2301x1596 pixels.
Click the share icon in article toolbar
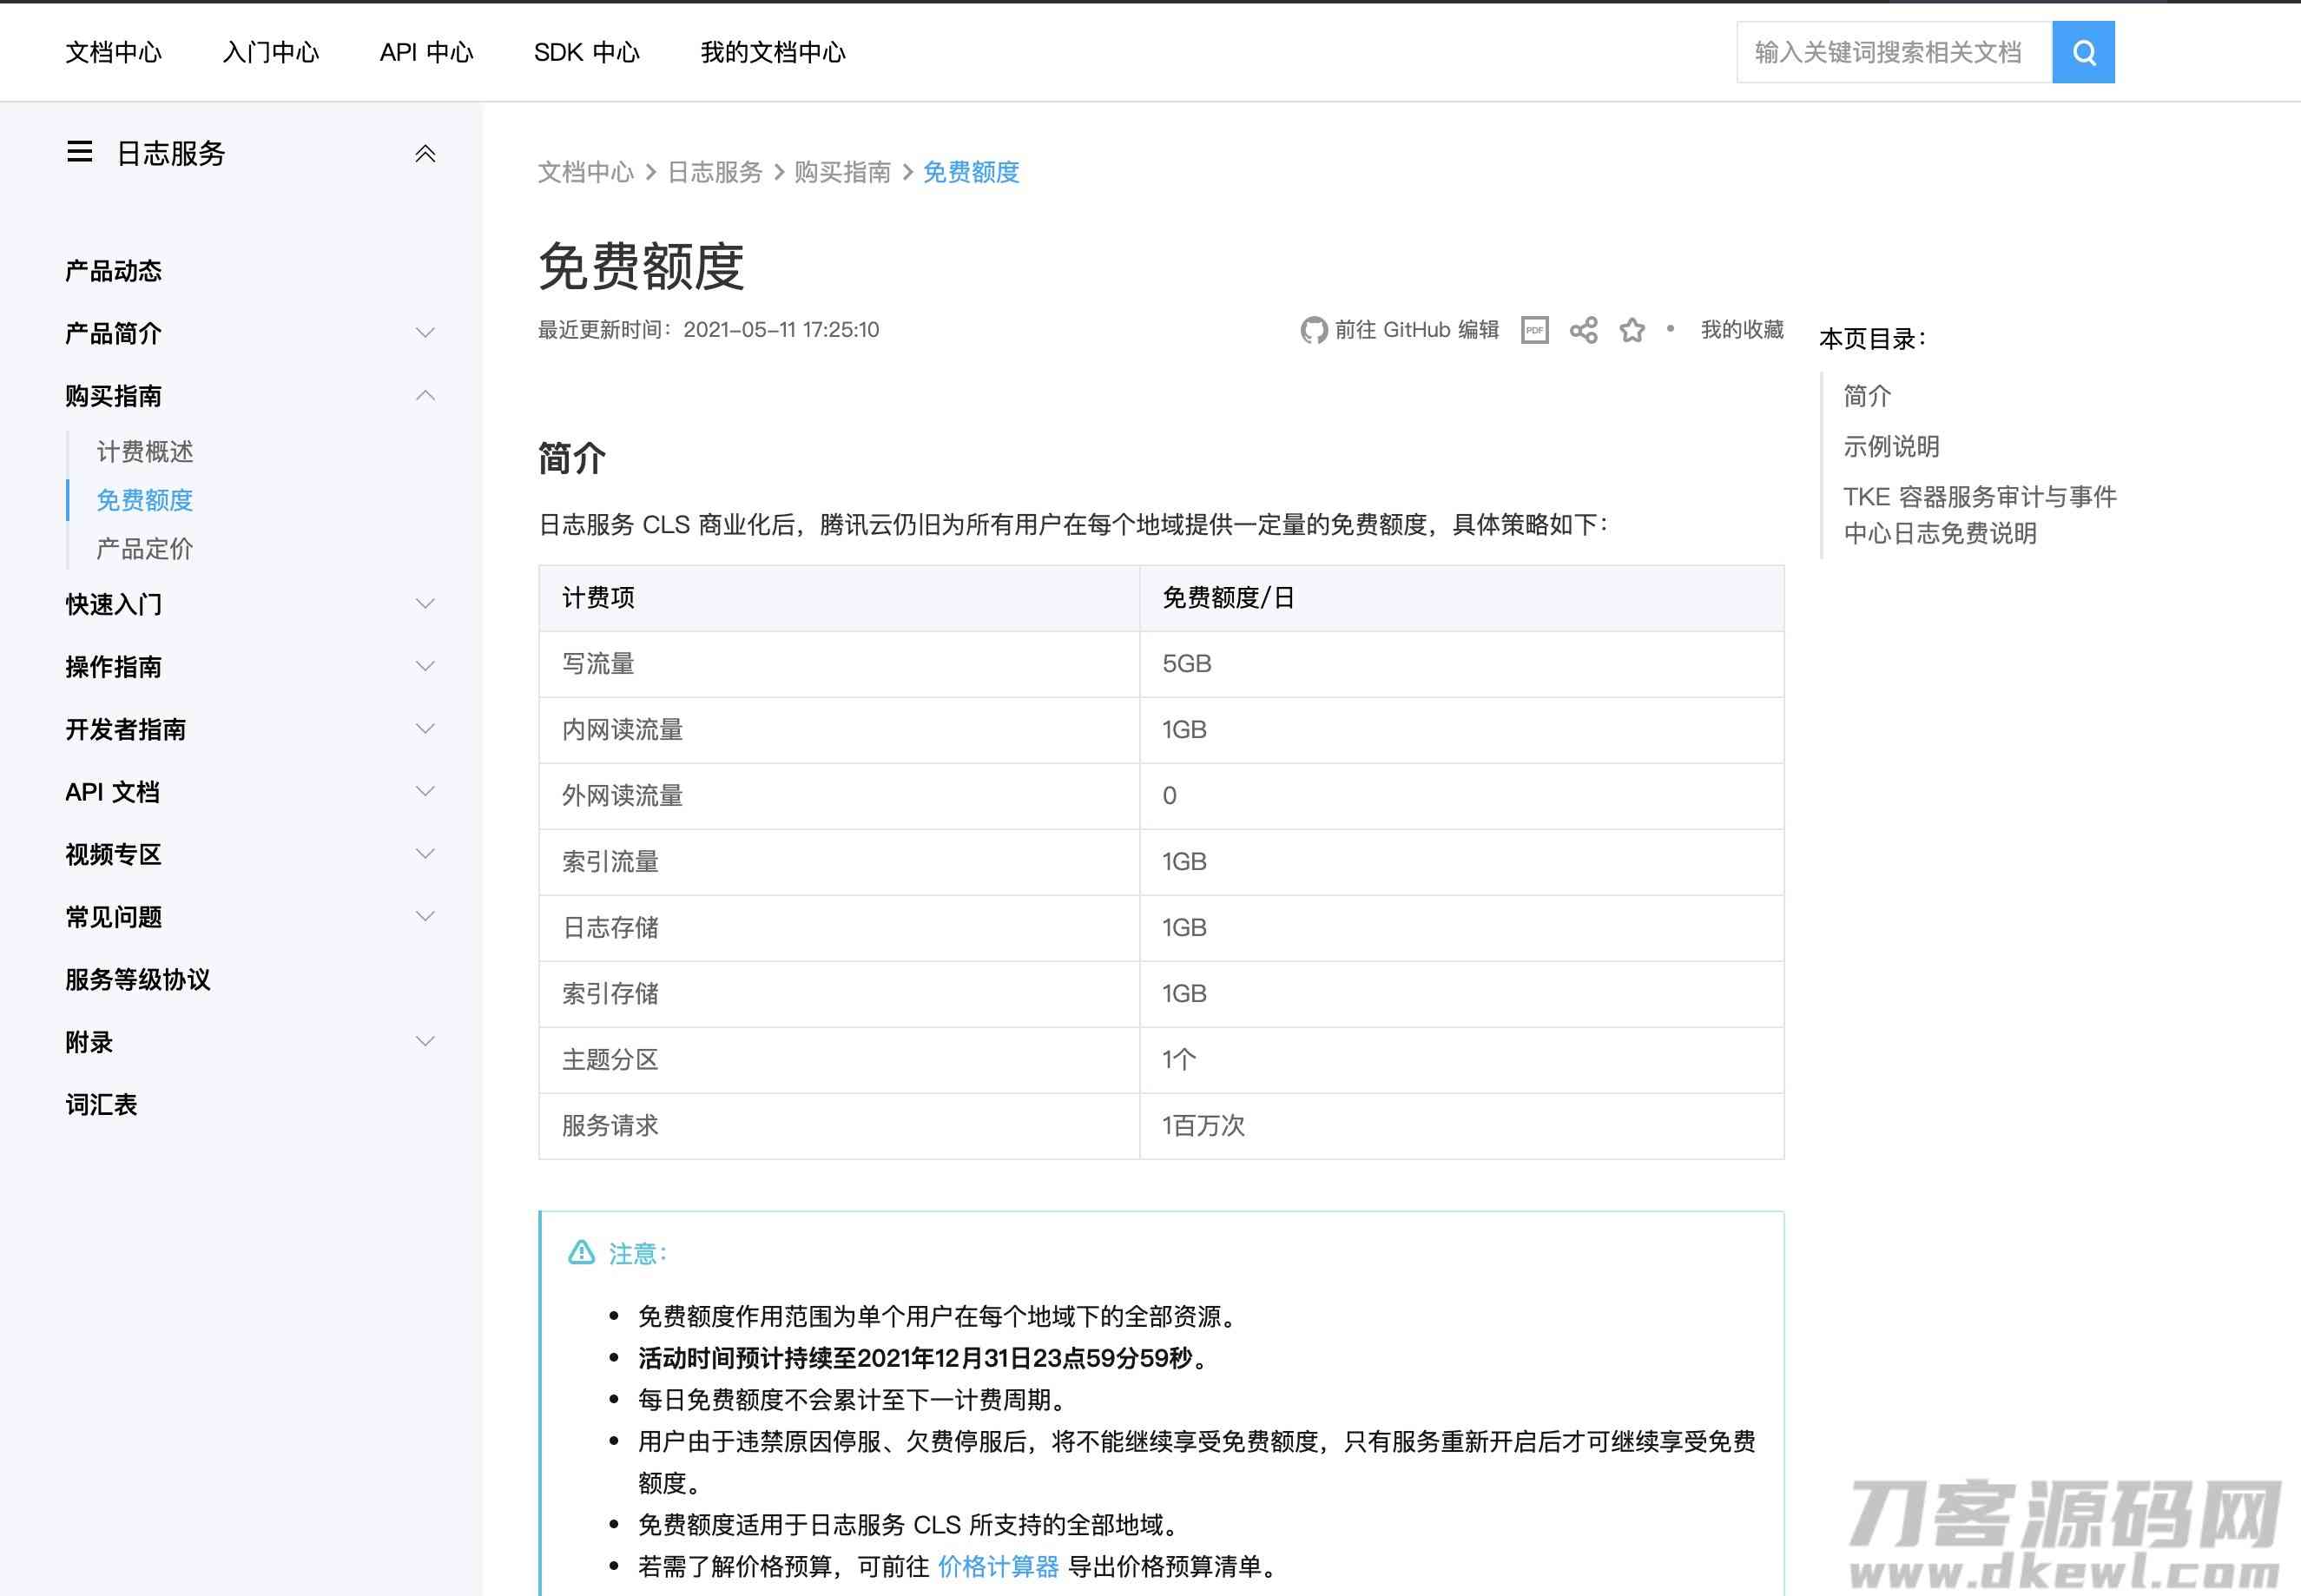point(1583,330)
